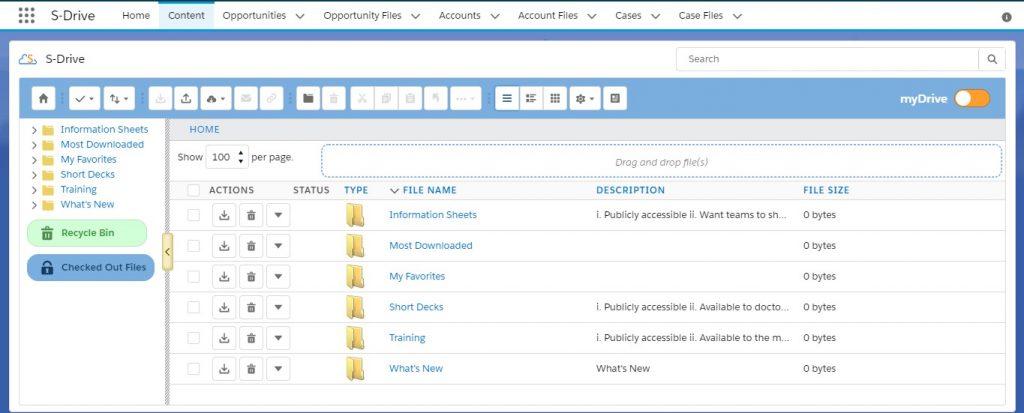Open the more options ellipsis dropdown
Image resolution: width=1024 pixels, height=413 pixels.
click(466, 99)
